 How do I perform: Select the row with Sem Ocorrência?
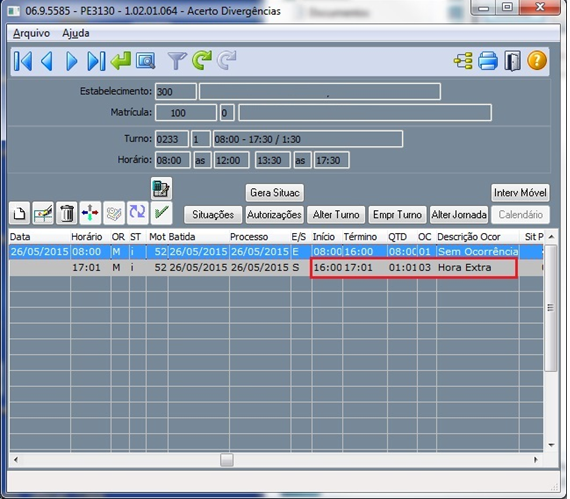point(276,251)
